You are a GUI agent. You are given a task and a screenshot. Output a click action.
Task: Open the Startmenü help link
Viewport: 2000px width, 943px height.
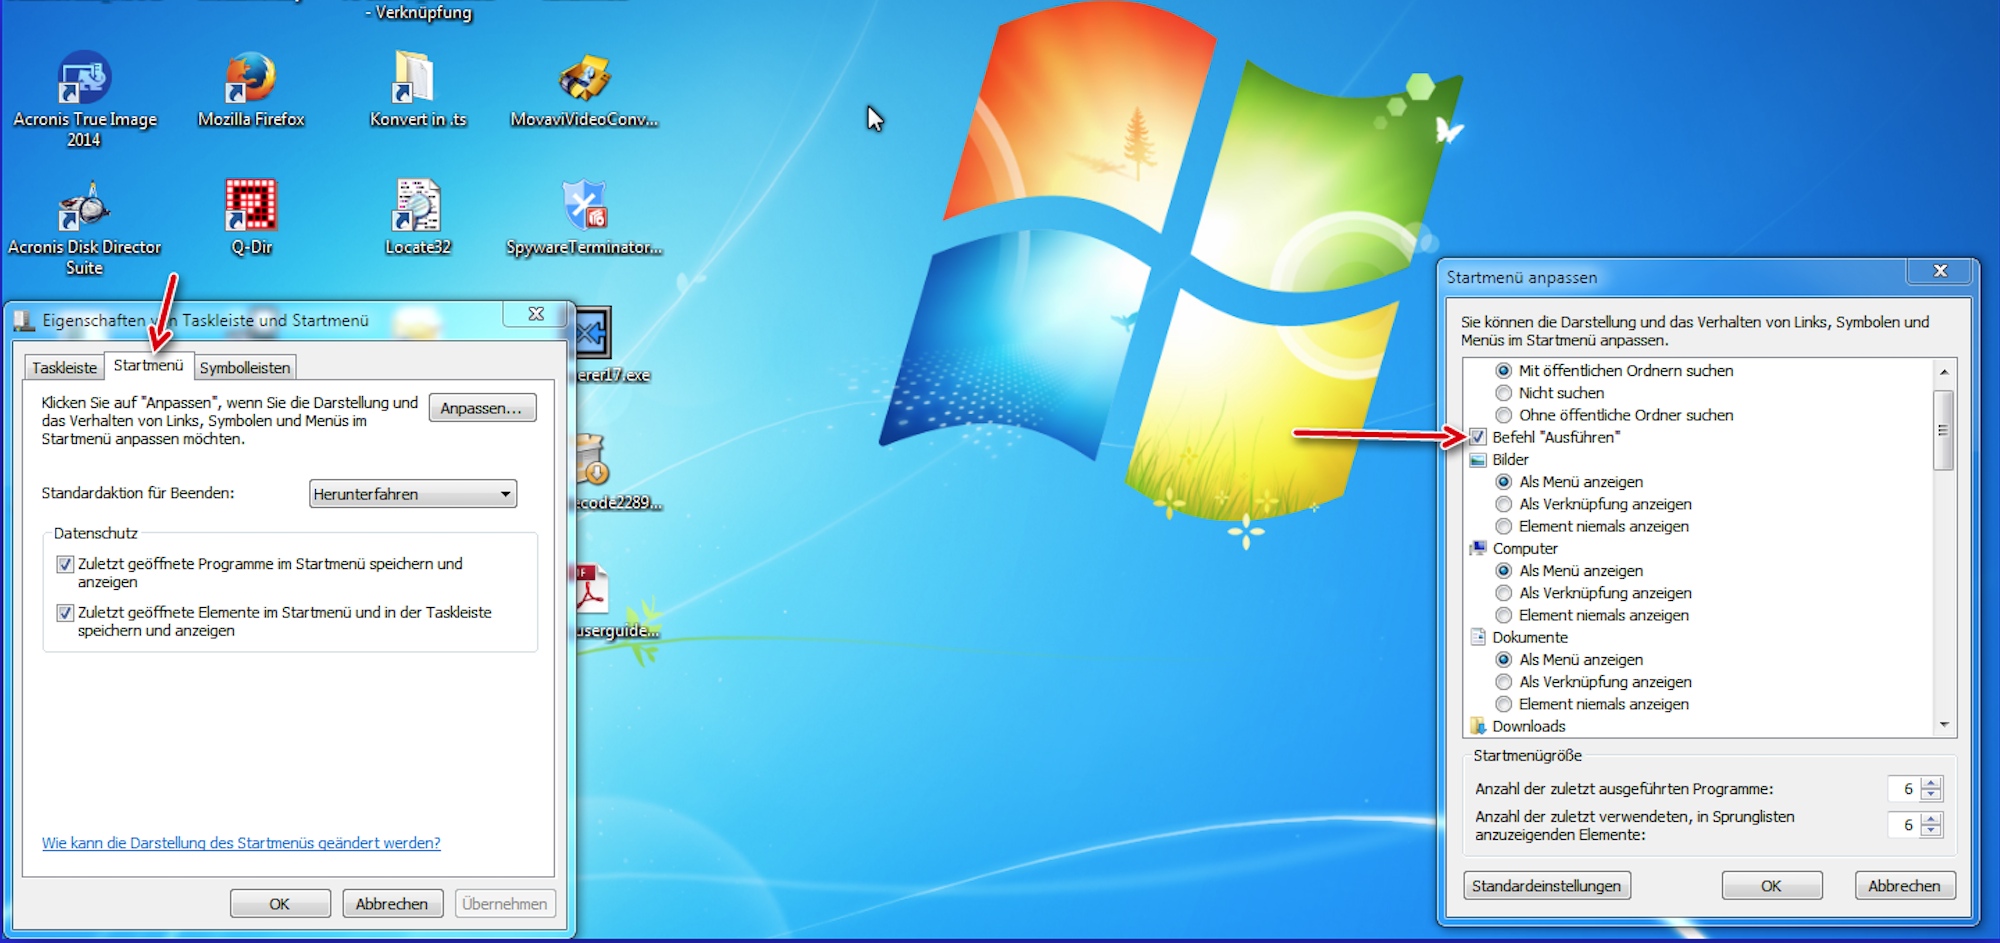click(x=241, y=843)
